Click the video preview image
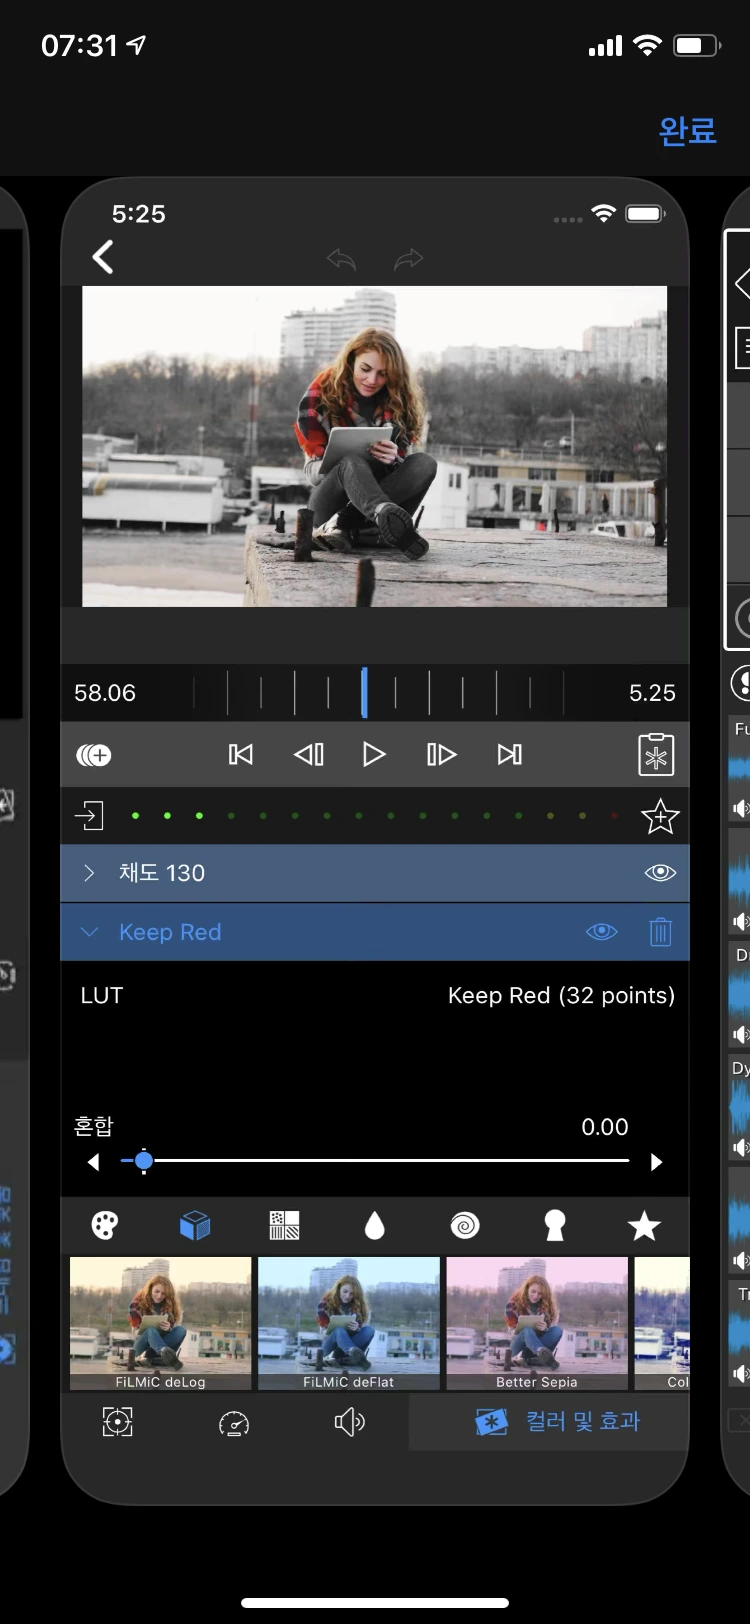 pyautogui.click(x=374, y=446)
